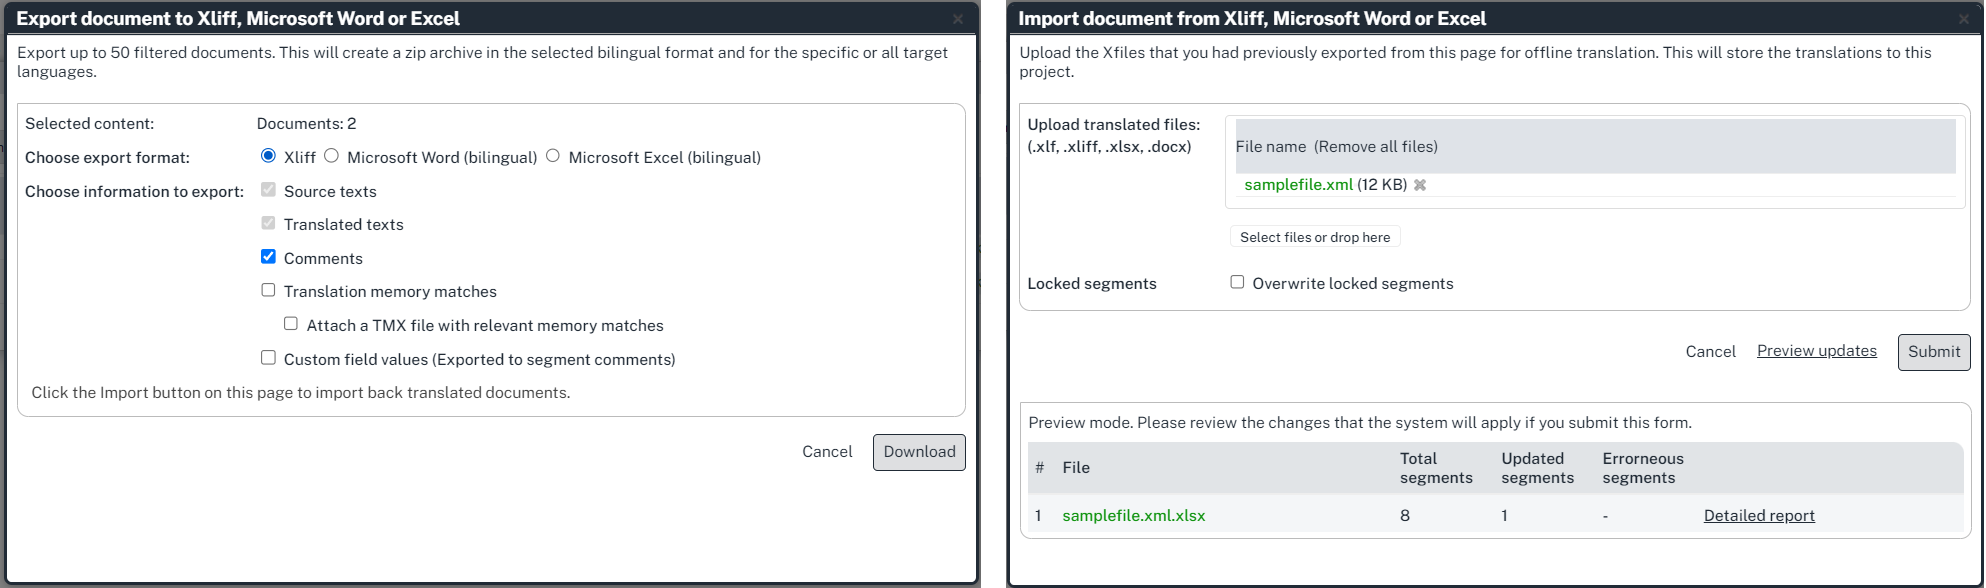Click Select files or drop here

click(x=1314, y=237)
